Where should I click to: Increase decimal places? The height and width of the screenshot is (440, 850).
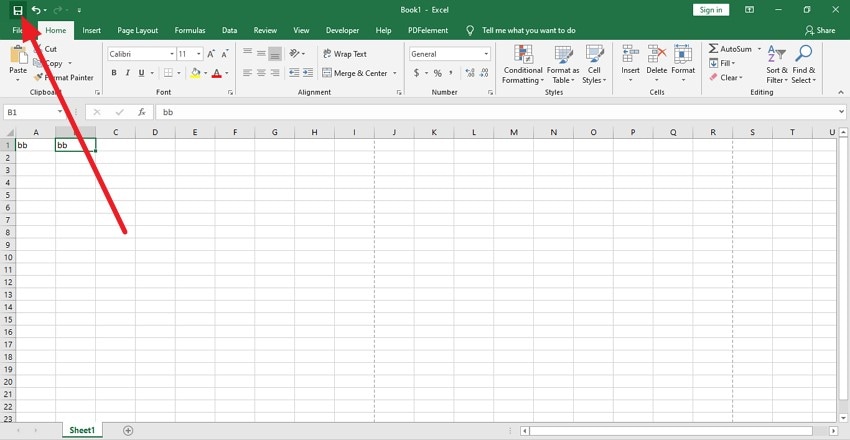pos(470,73)
